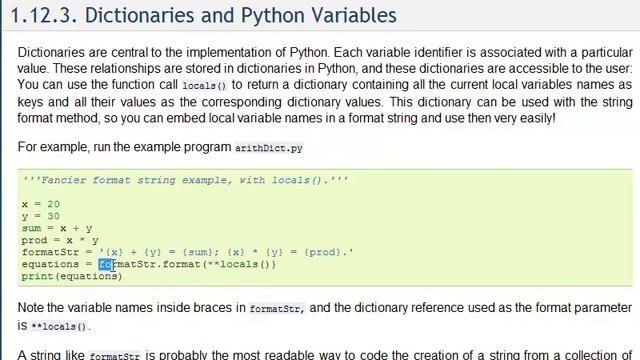Click the file name 'arithDict.py'
Screen dimensions: 640x360
point(269,148)
